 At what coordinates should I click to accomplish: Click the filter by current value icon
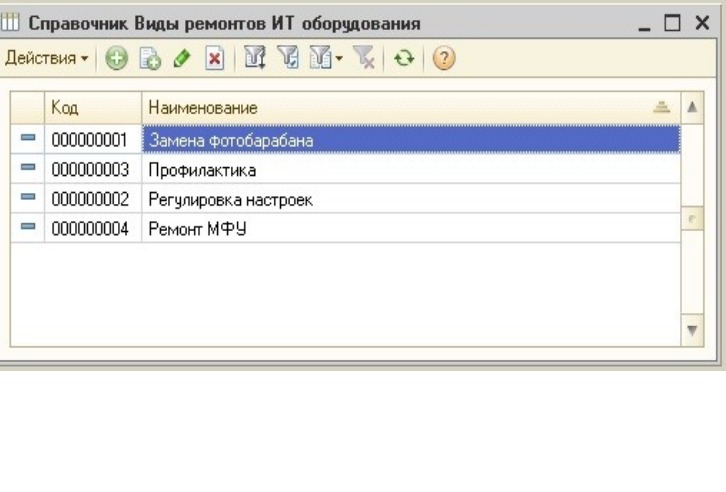click(x=288, y=58)
